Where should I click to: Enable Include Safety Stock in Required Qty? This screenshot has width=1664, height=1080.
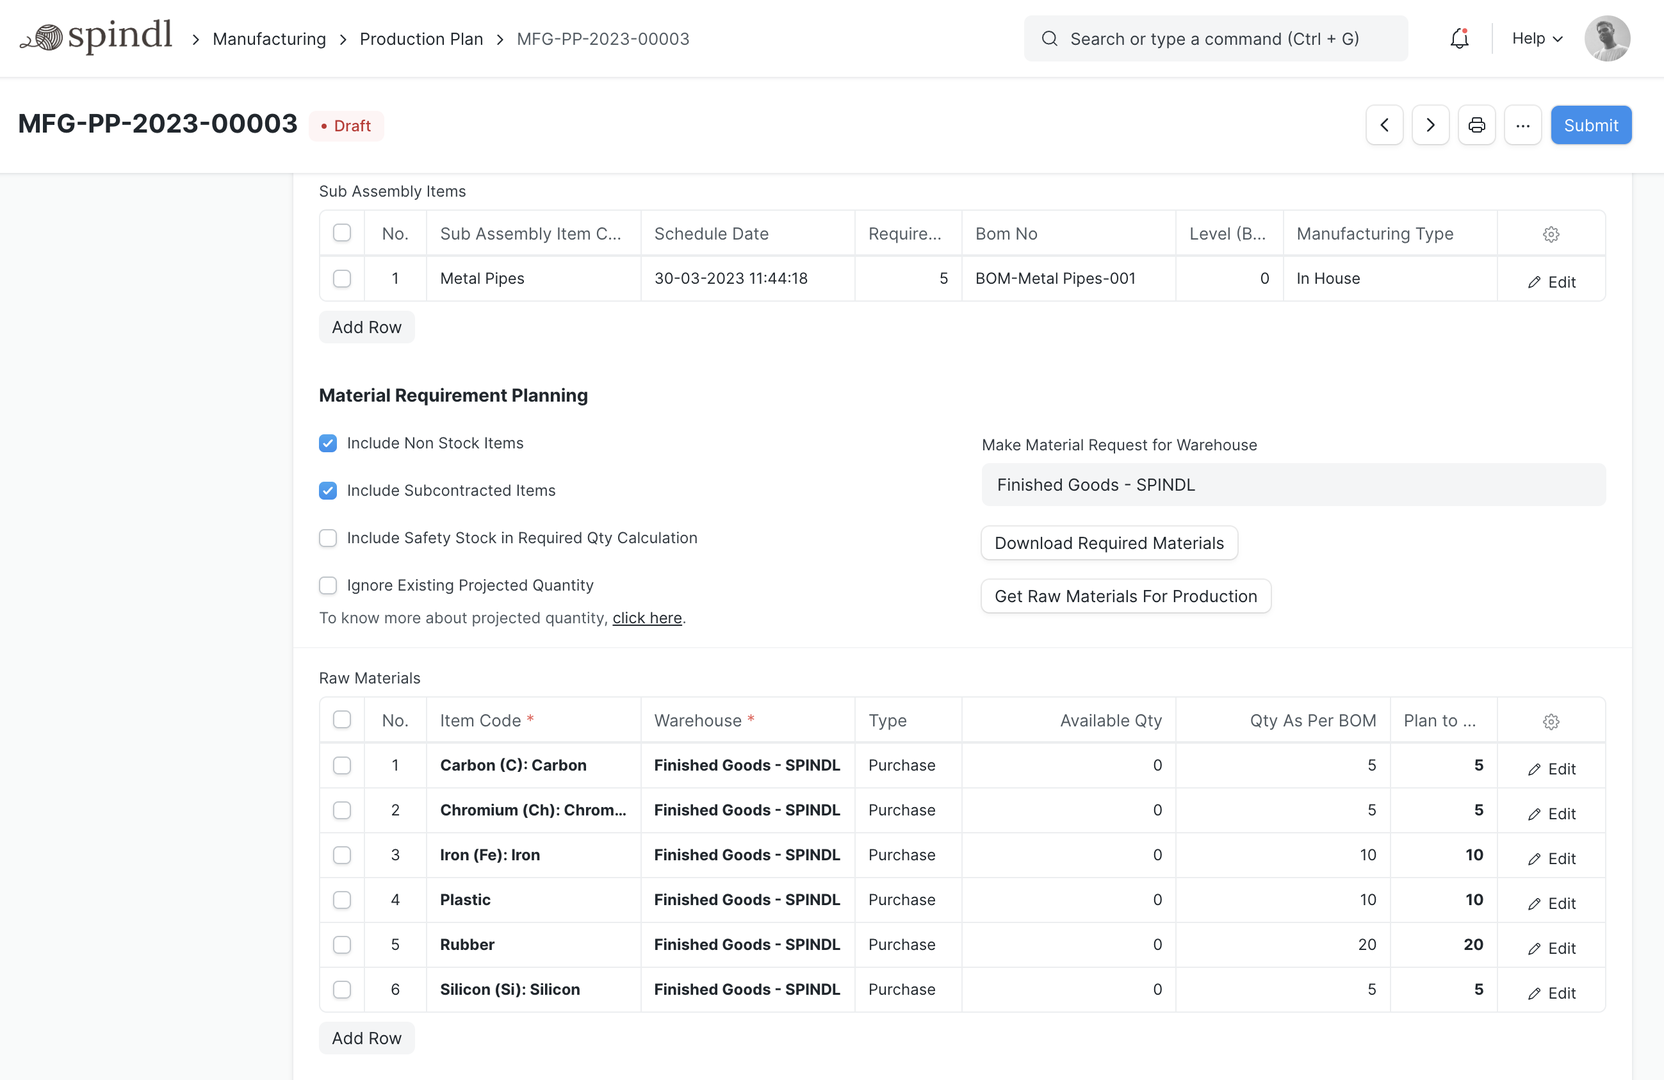[x=328, y=538]
